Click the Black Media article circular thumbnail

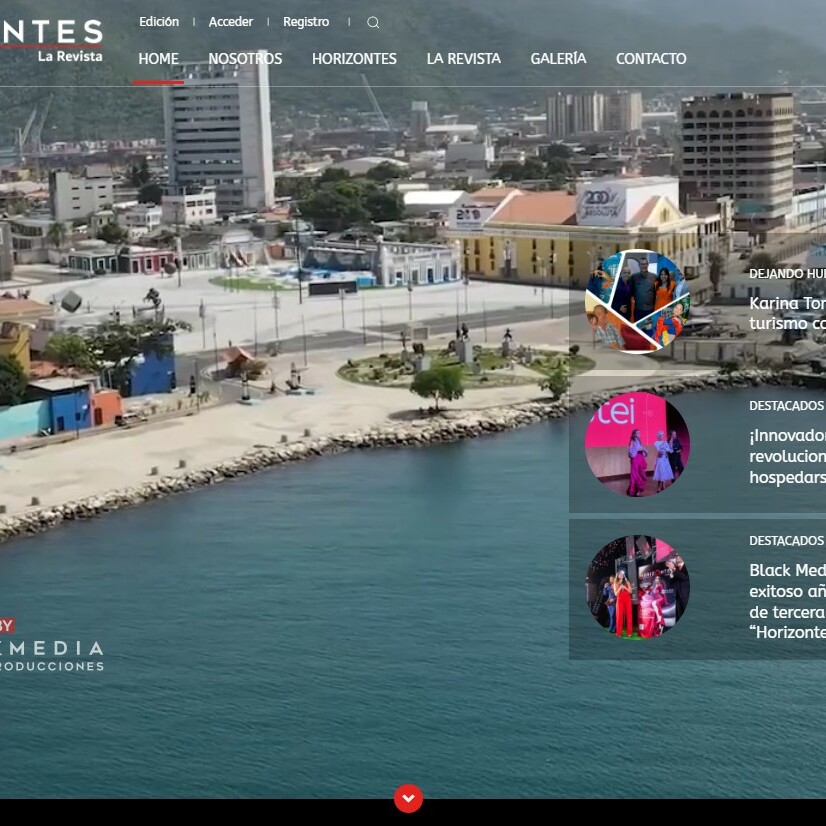(637, 587)
